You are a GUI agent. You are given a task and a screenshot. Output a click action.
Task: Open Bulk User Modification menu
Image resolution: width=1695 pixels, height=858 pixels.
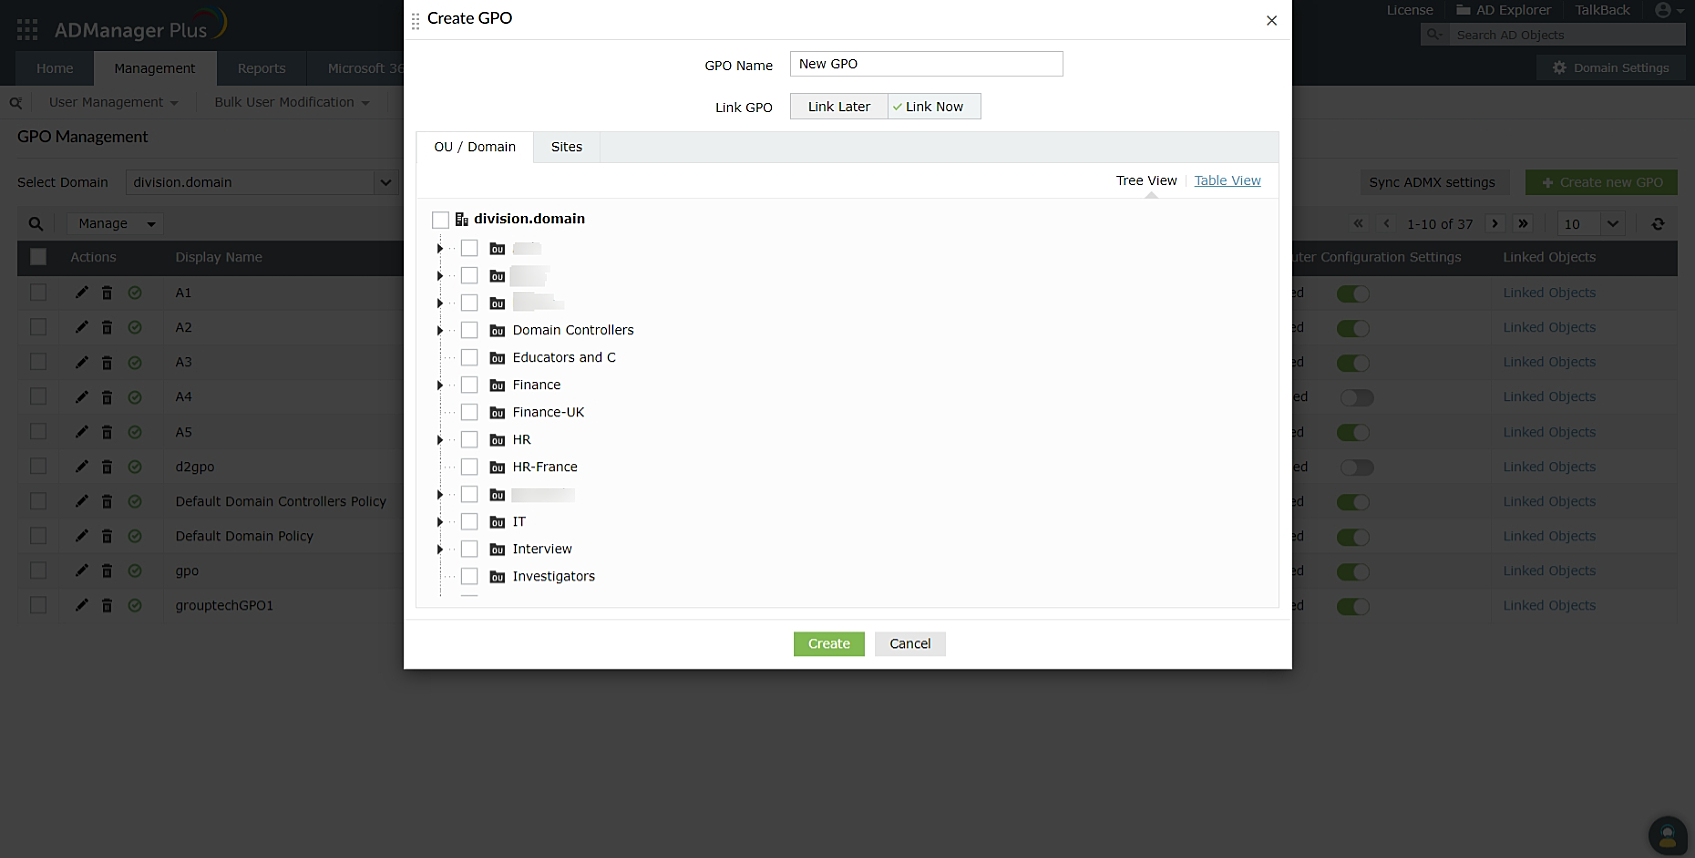(291, 102)
